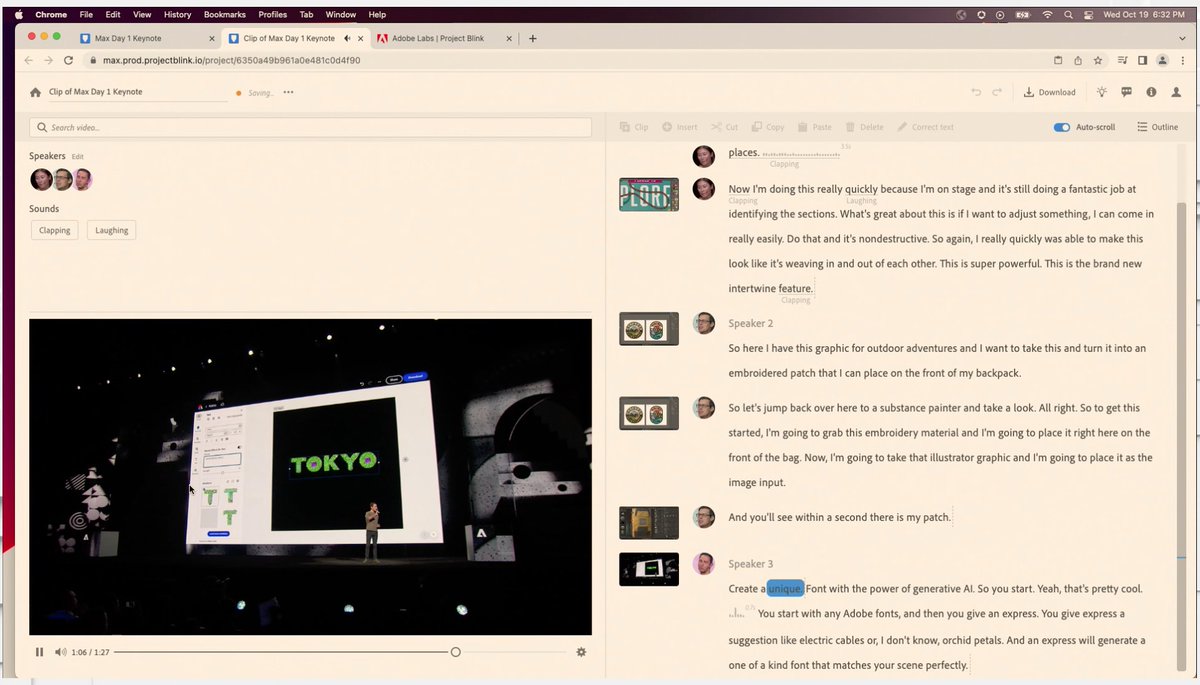
Task: Go back in Chrome
Action: tap(27, 60)
